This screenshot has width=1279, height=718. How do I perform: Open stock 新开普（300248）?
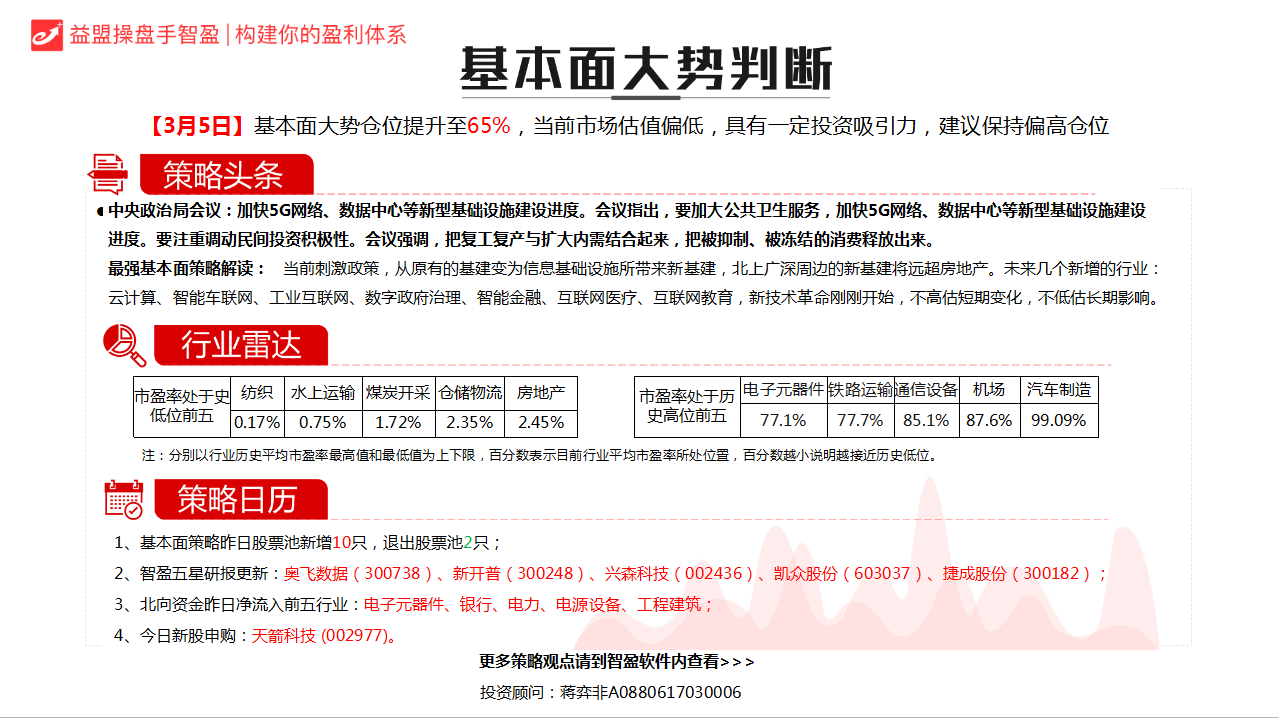tap(518, 573)
